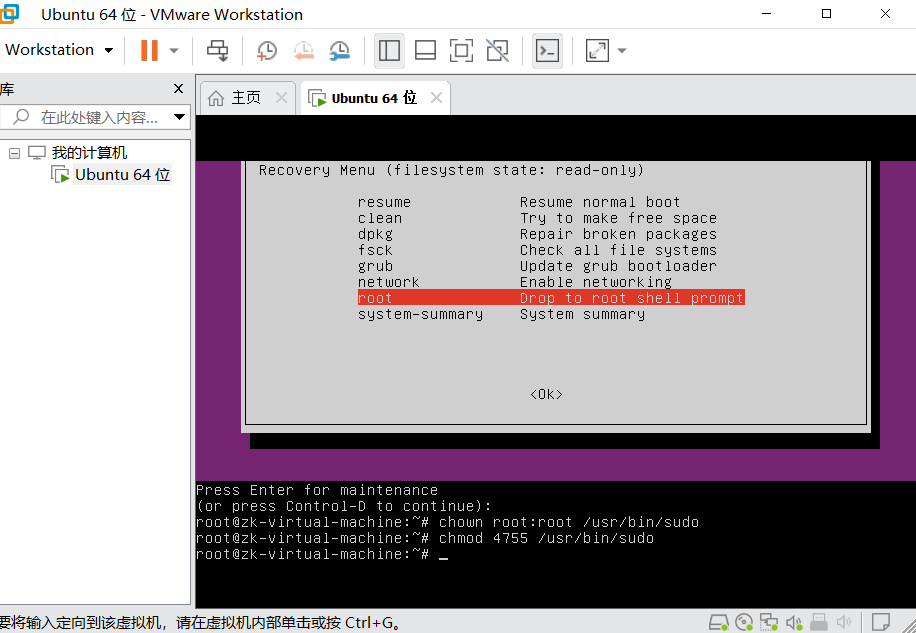Click Resume normal boot description text
Image resolution: width=916 pixels, height=633 pixels.
(600, 202)
